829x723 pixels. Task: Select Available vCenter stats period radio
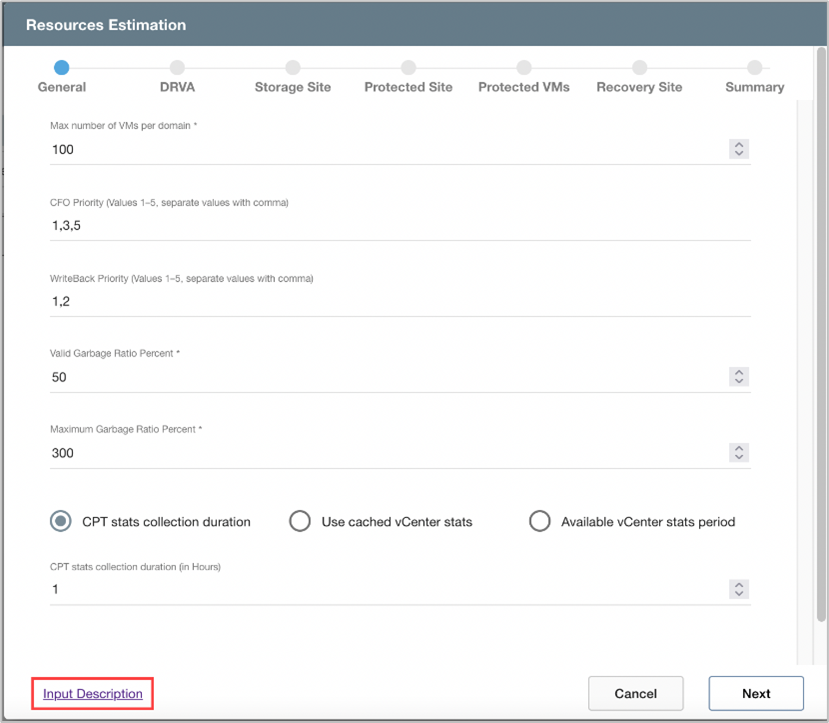[x=539, y=521]
